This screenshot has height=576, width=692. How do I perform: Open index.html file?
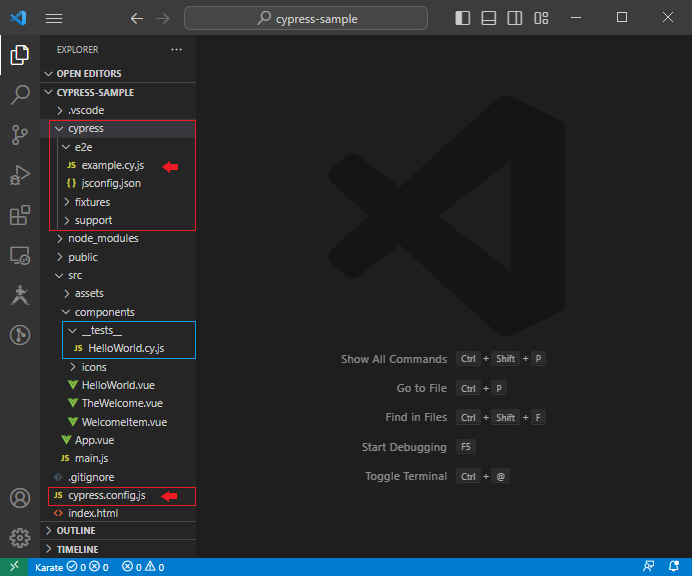click(x=118, y=513)
